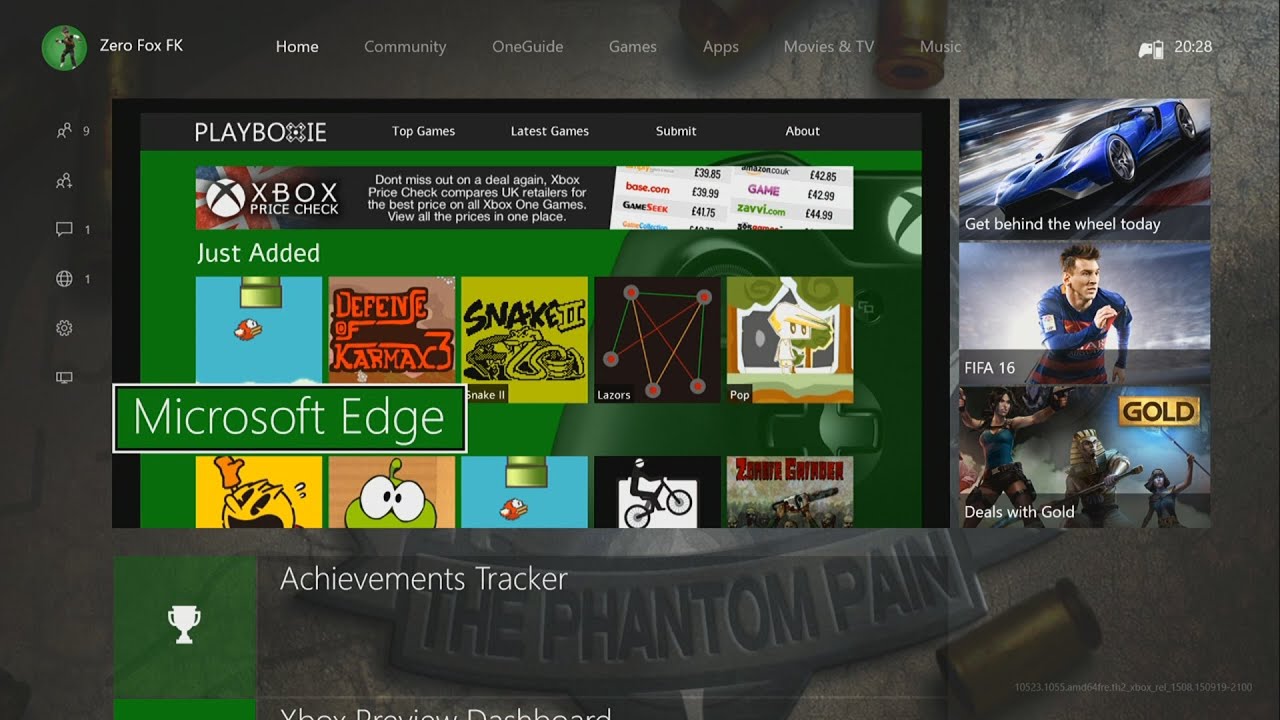This screenshot has width=1280, height=720.
Task: Open the Zero Fox FK profile avatar
Action: tap(64, 47)
